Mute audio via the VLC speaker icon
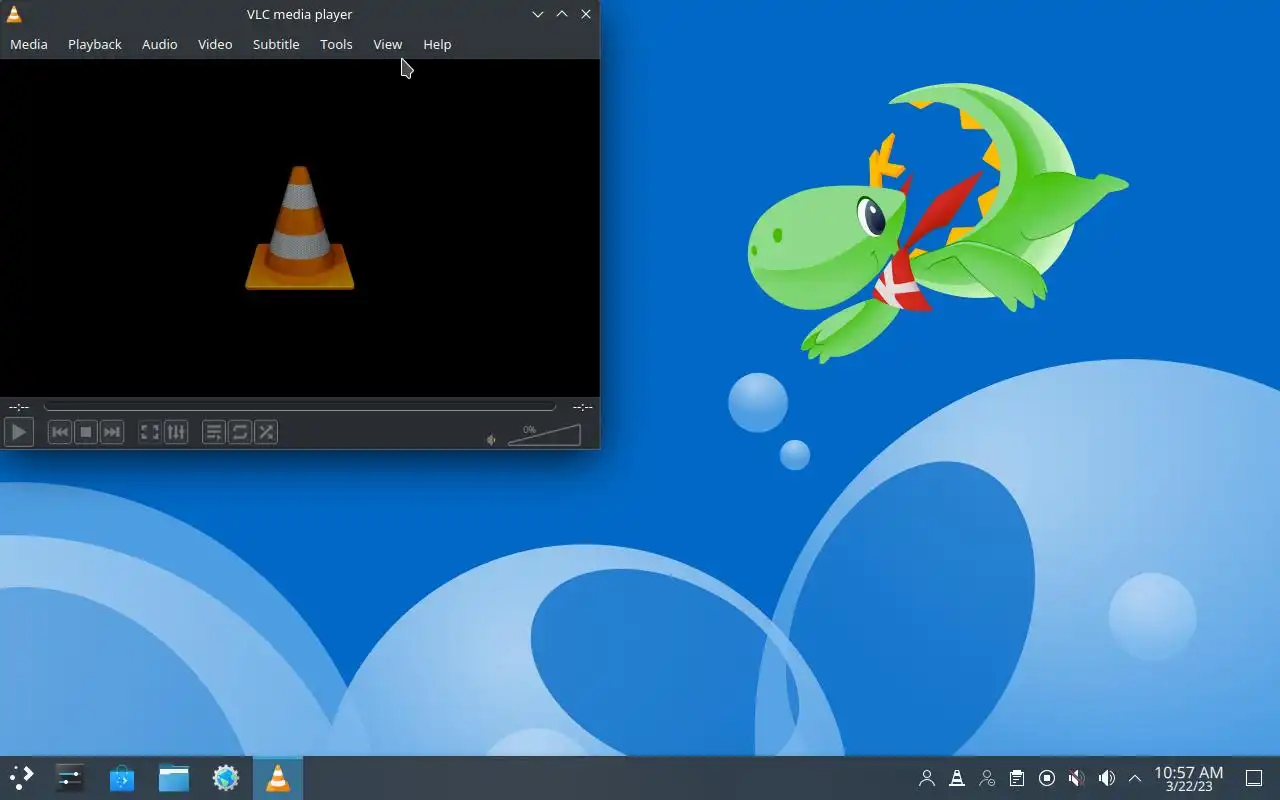Screen dimensions: 1280x800 point(491,439)
